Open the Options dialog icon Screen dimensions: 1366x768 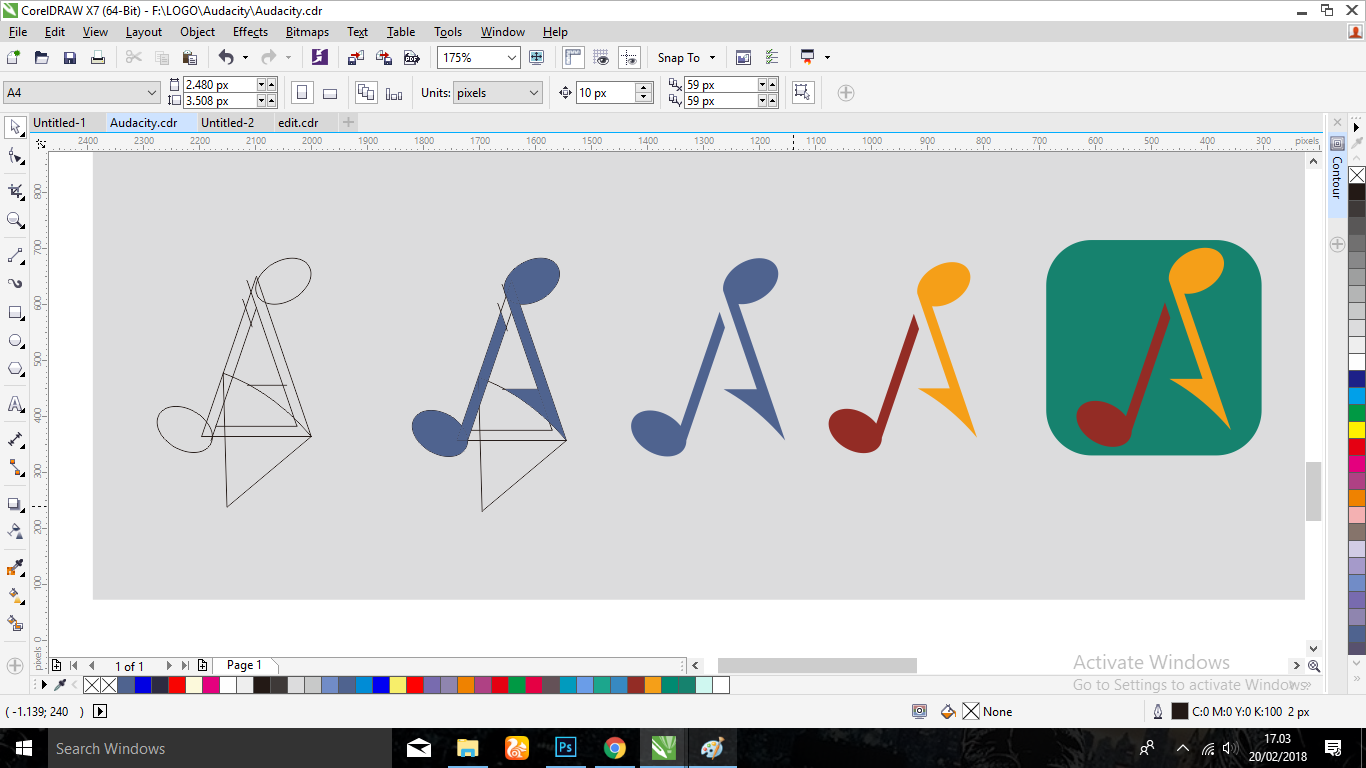click(771, 58)
